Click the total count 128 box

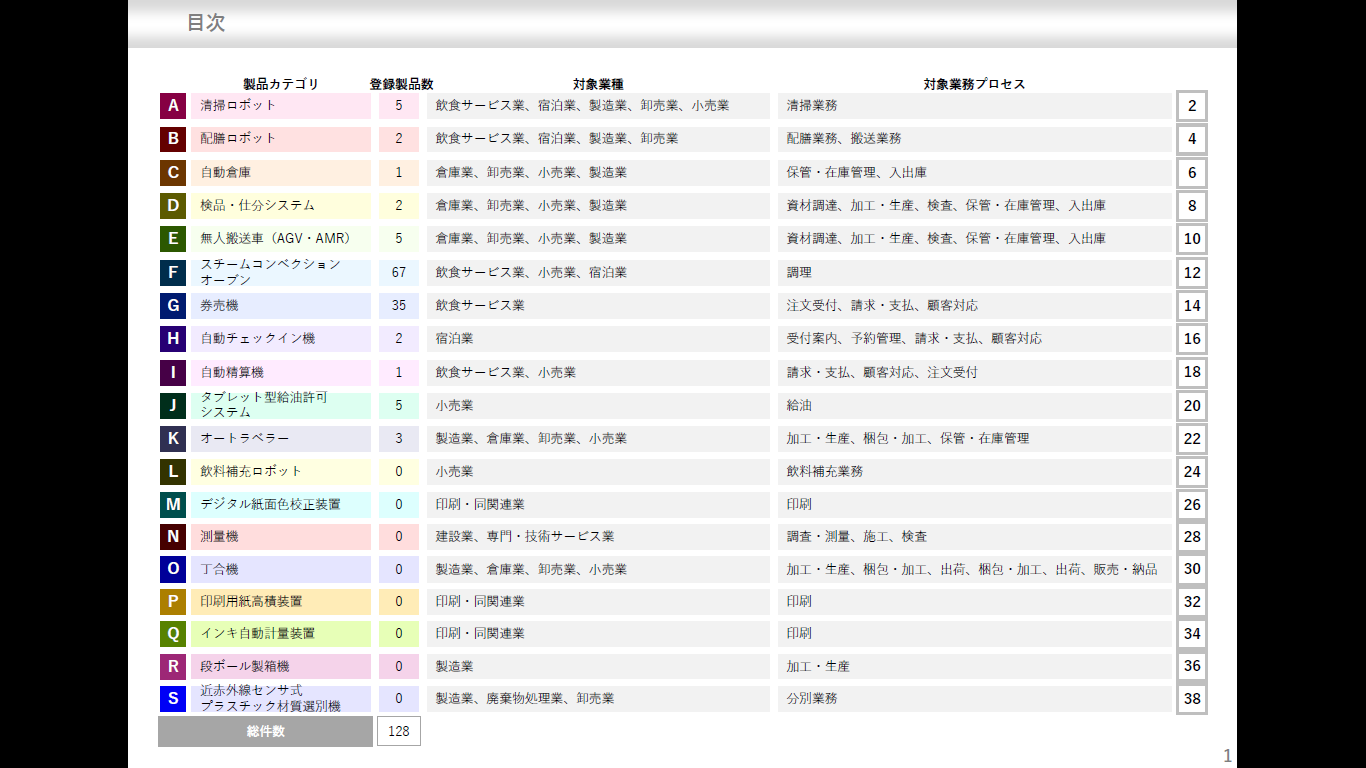[399, 731]
